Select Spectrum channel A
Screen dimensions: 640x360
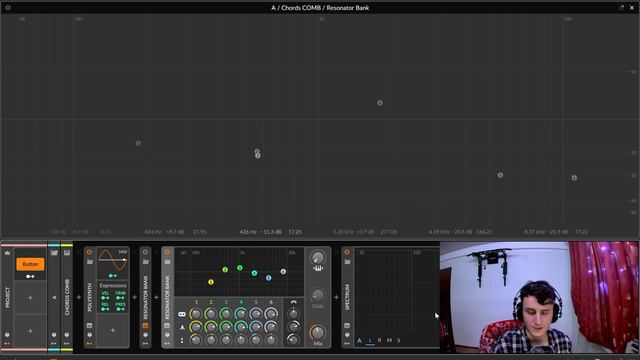click(359, 340)
